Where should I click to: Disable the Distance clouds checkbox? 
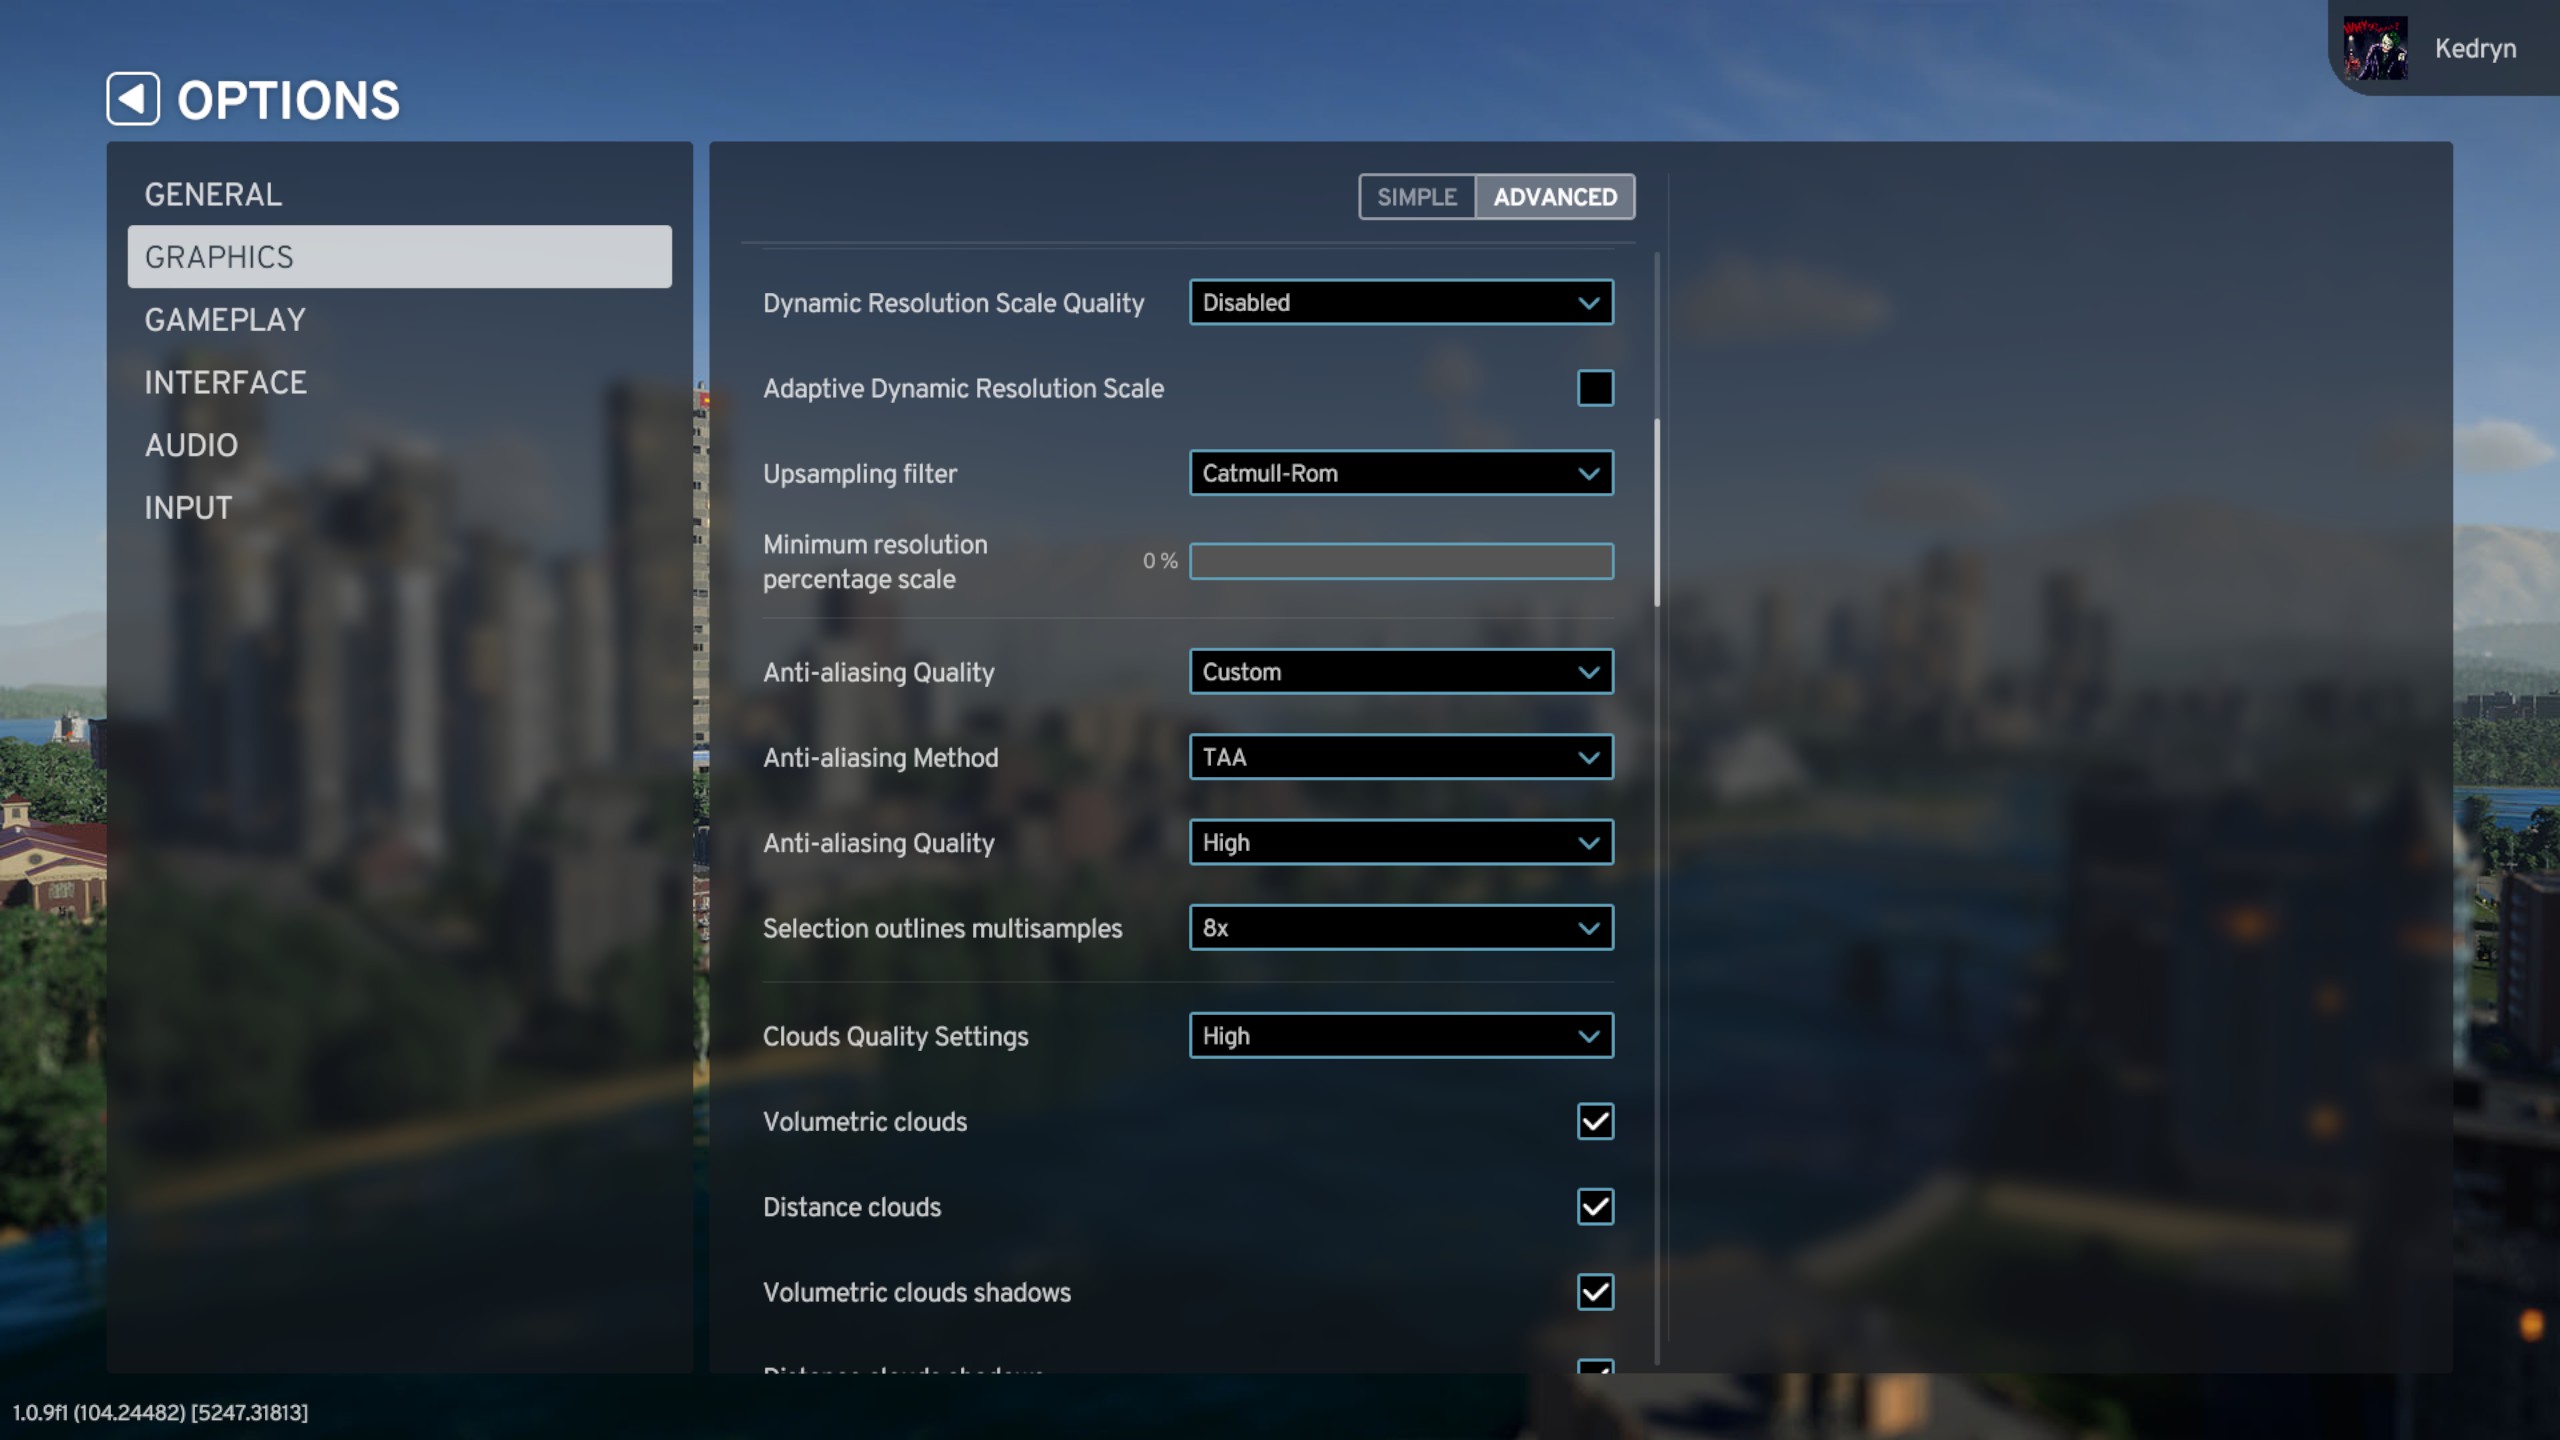coord(1595,1207)
